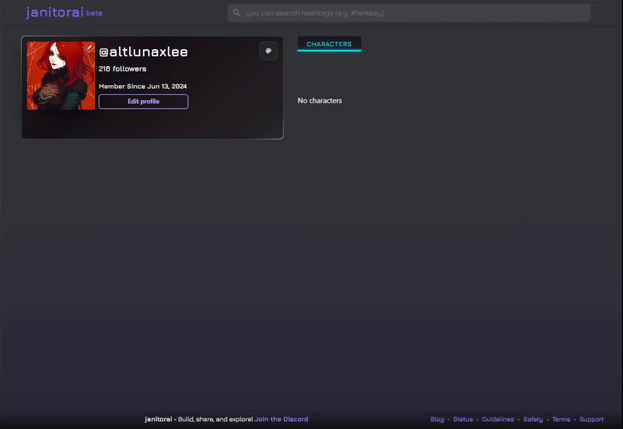Open the Blog footer link
The height and width of the screenshot is (429, 623).
437,419
